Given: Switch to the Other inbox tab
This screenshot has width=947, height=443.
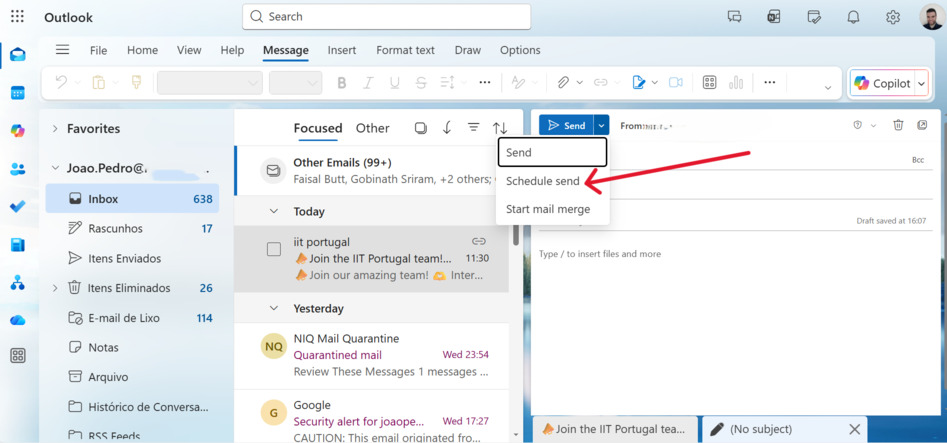Looking at the screenshot, I should [x=373, y=128].
